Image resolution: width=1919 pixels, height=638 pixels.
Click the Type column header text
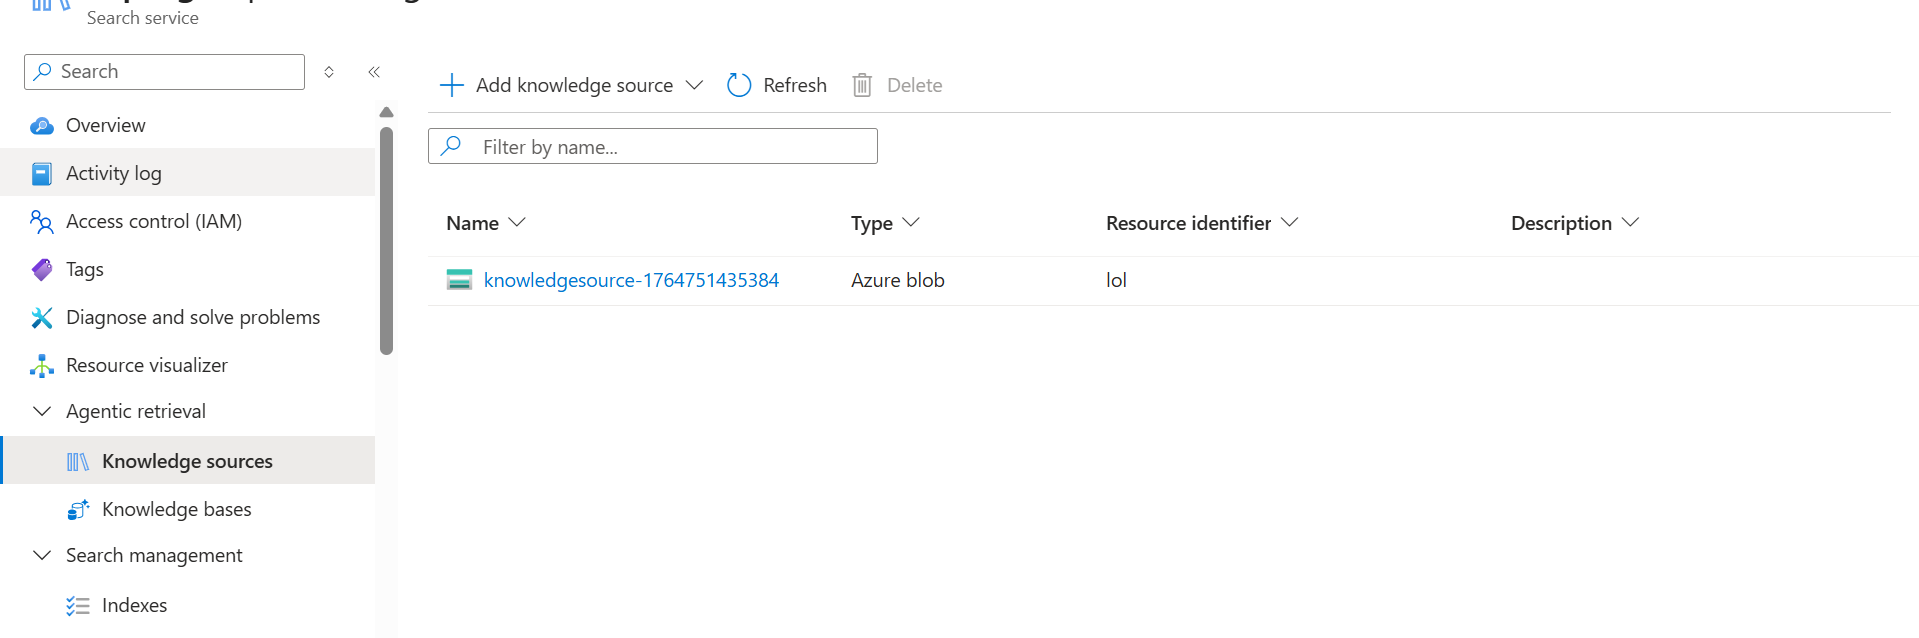872,223
